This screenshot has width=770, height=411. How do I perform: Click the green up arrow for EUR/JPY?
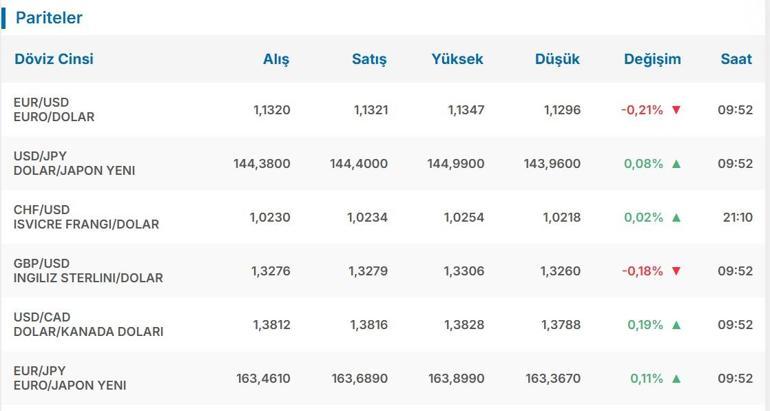[676, 378]
